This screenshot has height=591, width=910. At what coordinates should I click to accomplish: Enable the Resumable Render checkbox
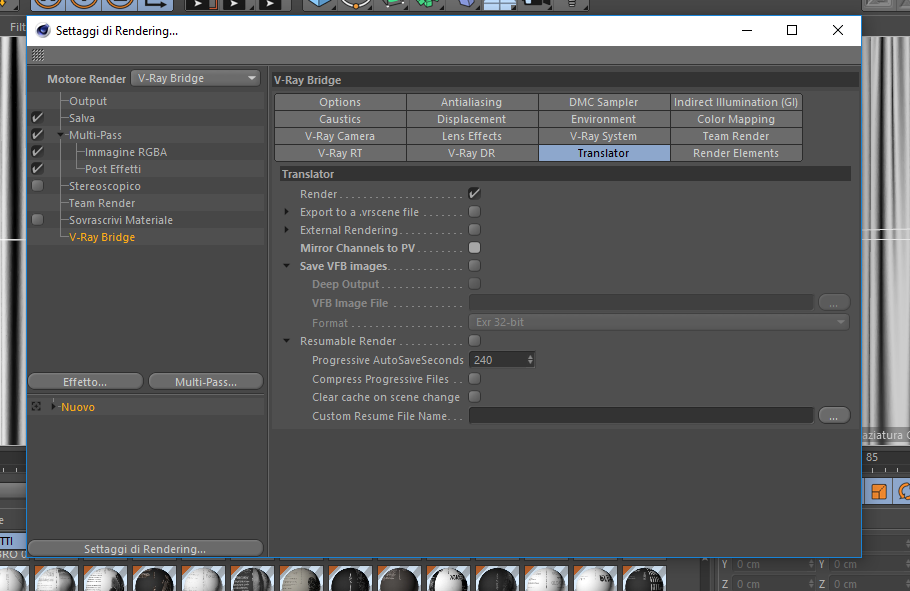[x=474, y=340]
